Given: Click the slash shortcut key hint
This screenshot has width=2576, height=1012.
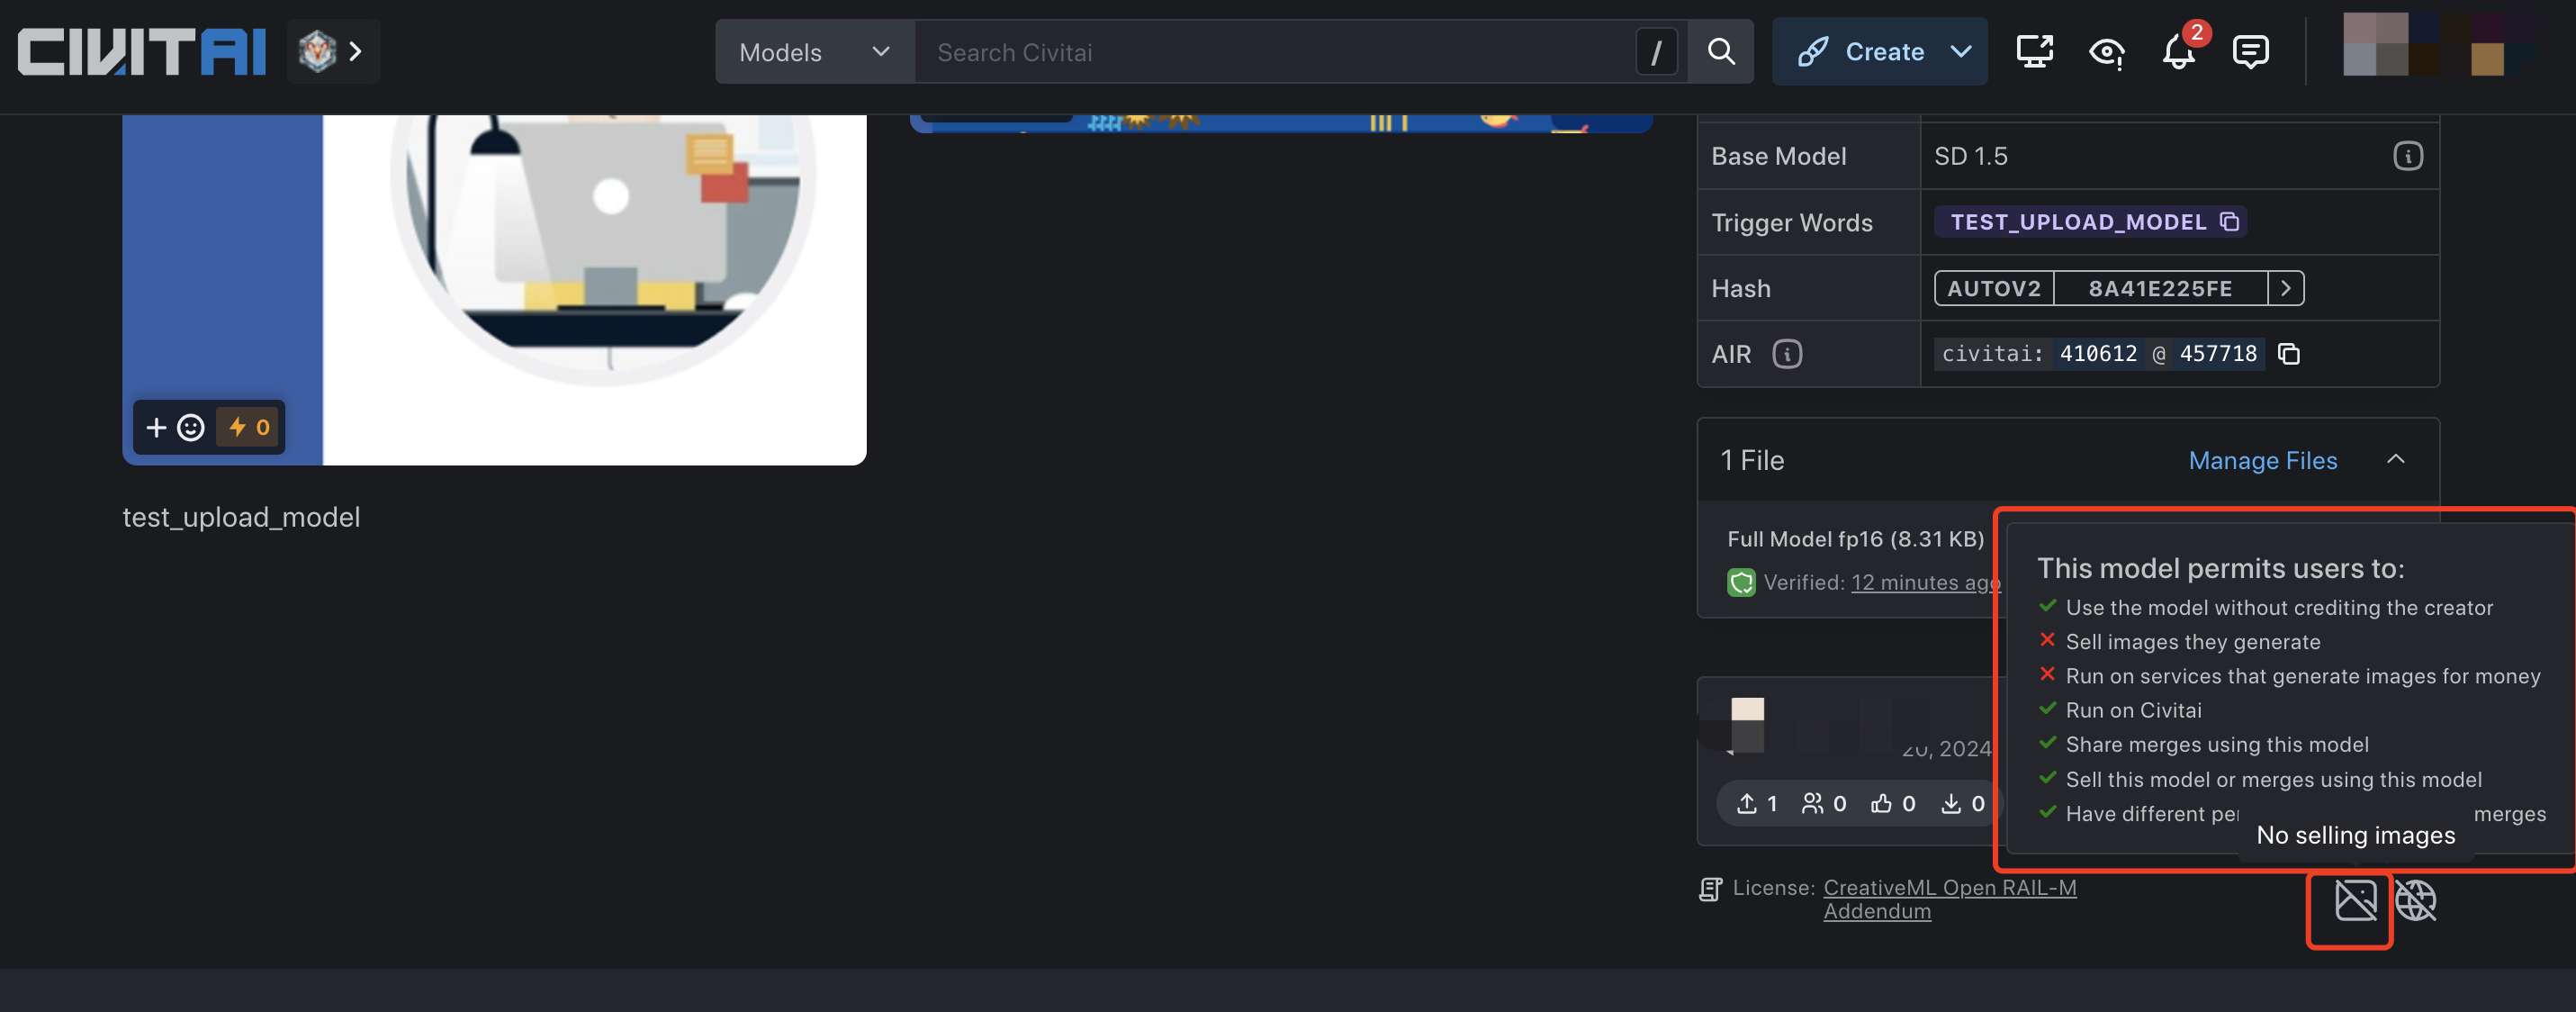Looking at the screenshot, I should point(1656,52).
